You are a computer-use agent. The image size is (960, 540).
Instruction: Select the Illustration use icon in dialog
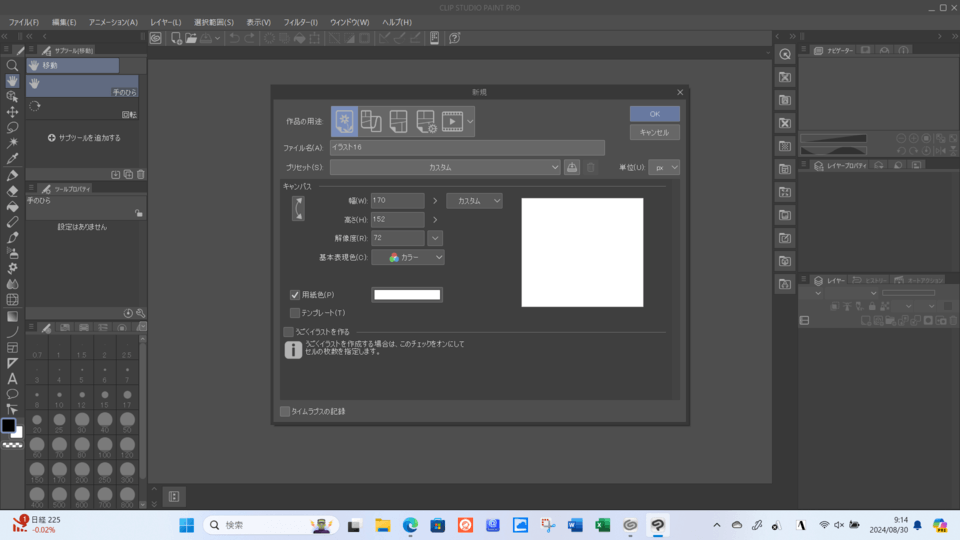(345, 121)
